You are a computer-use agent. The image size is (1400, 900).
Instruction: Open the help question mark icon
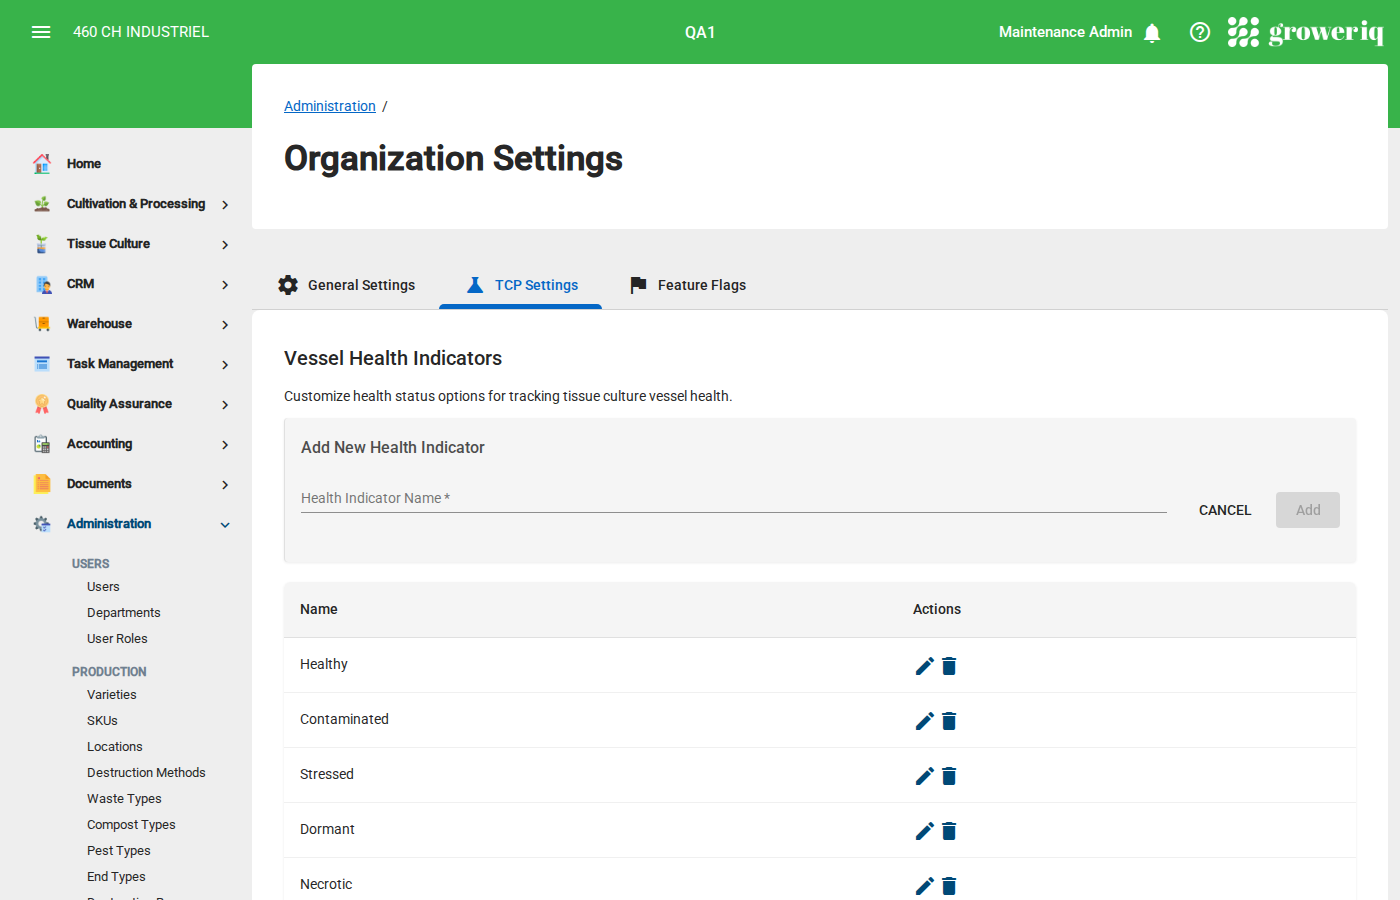(1200, 32)
